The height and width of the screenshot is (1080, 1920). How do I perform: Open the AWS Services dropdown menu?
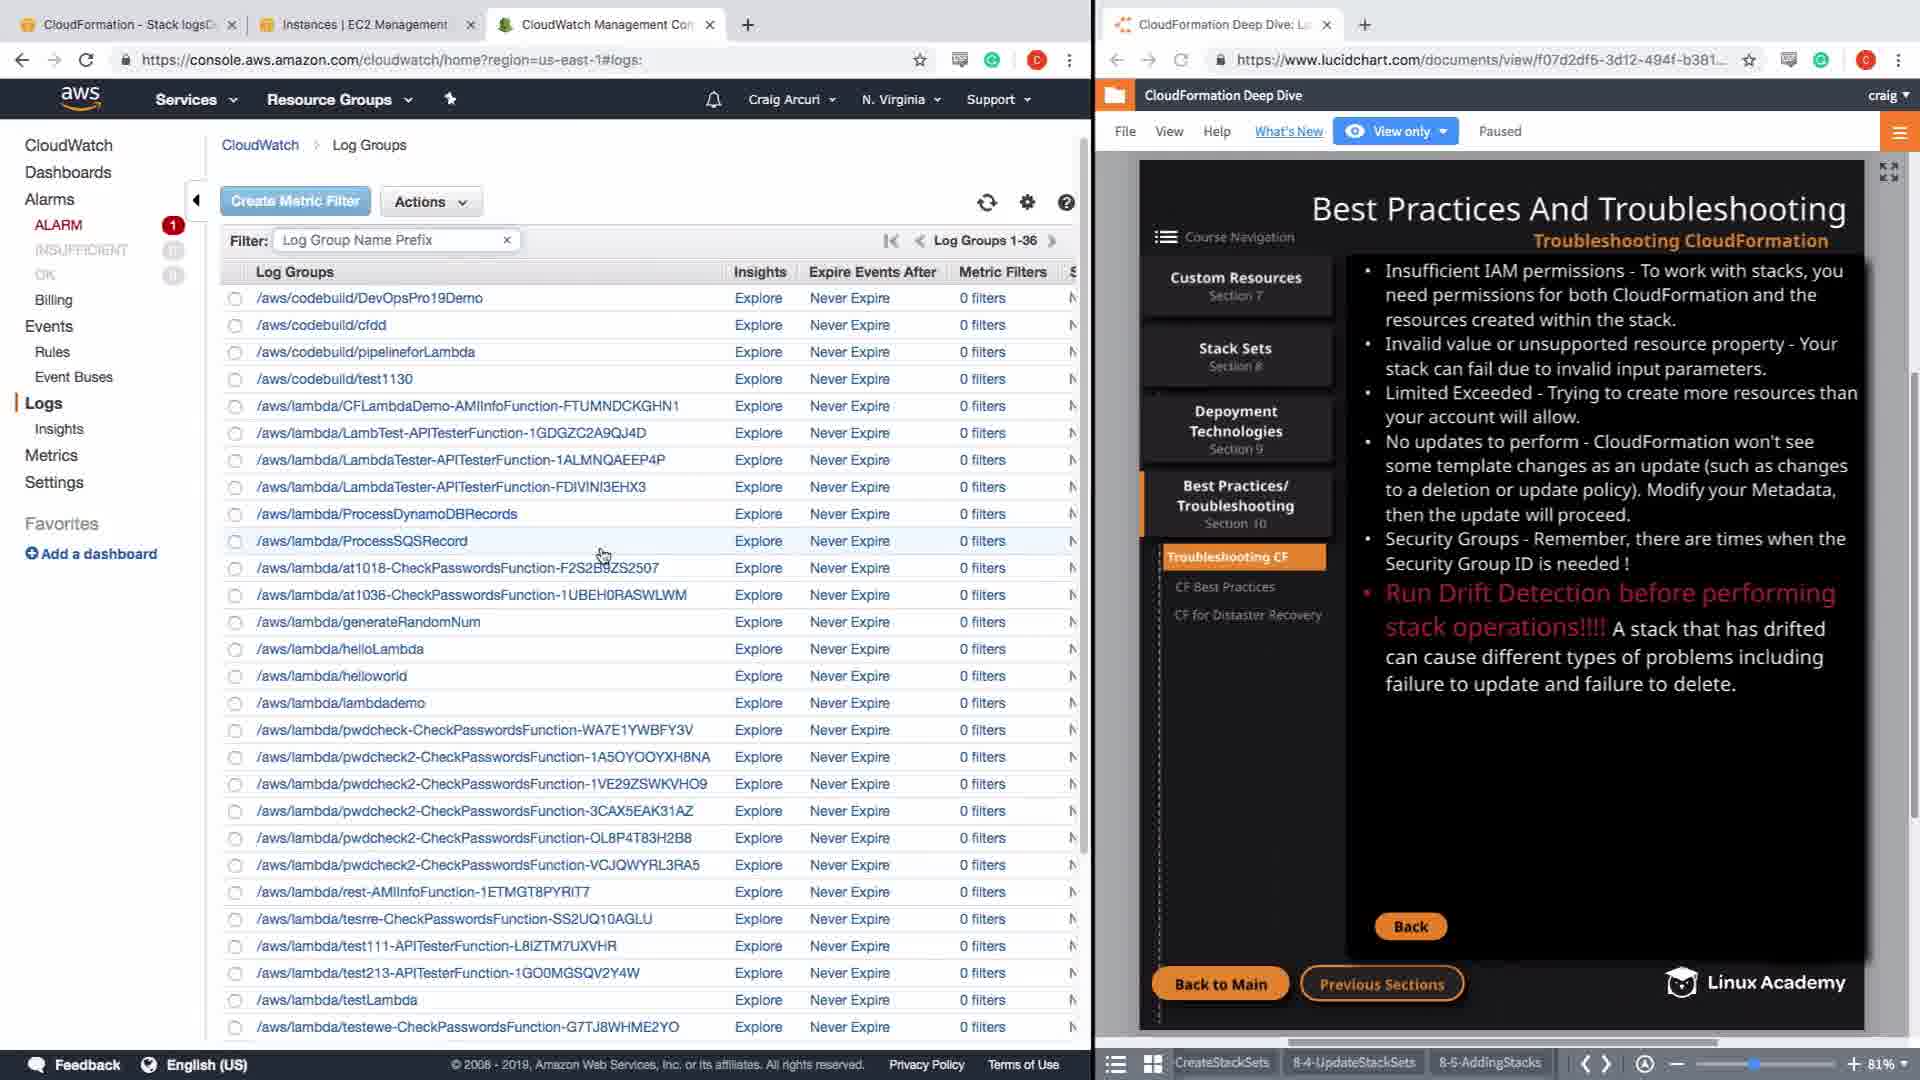pos(196,100)
